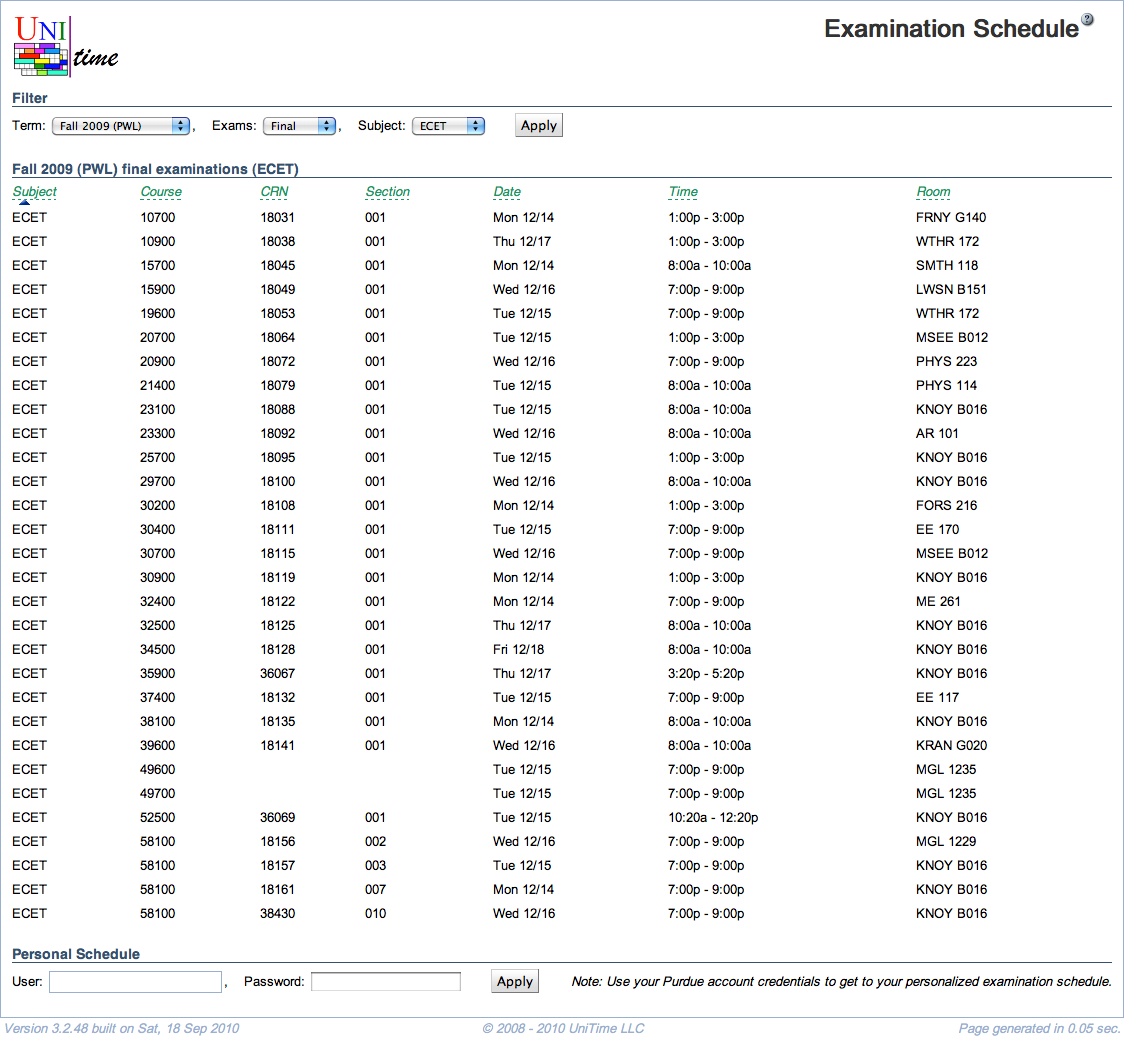Image resolution: width=1124 pixels, height=1040 pixels.
Task: Click course number 49700
Action: tap(158, 793)
